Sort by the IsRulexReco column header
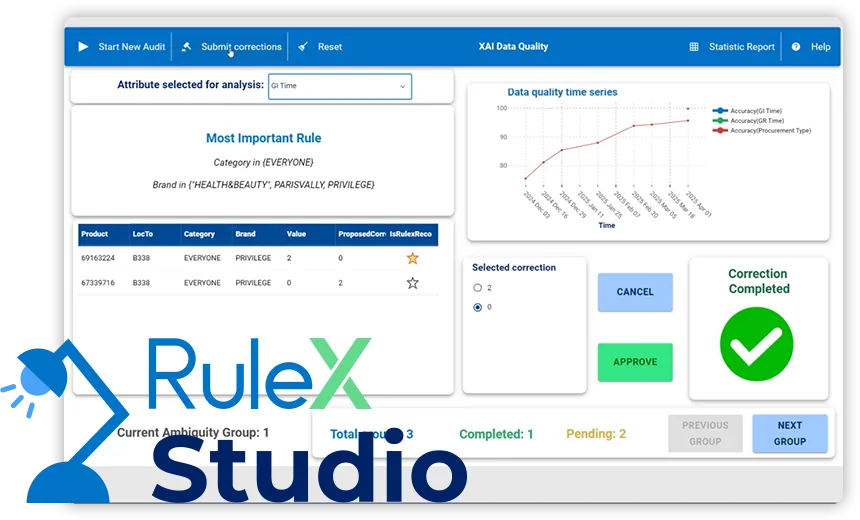The width and height of the screenshot is (860, 520). click(x=411, y=234)
